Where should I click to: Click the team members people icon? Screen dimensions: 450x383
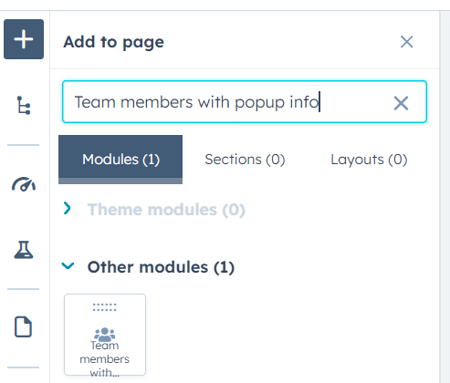(x=105, y=334)
